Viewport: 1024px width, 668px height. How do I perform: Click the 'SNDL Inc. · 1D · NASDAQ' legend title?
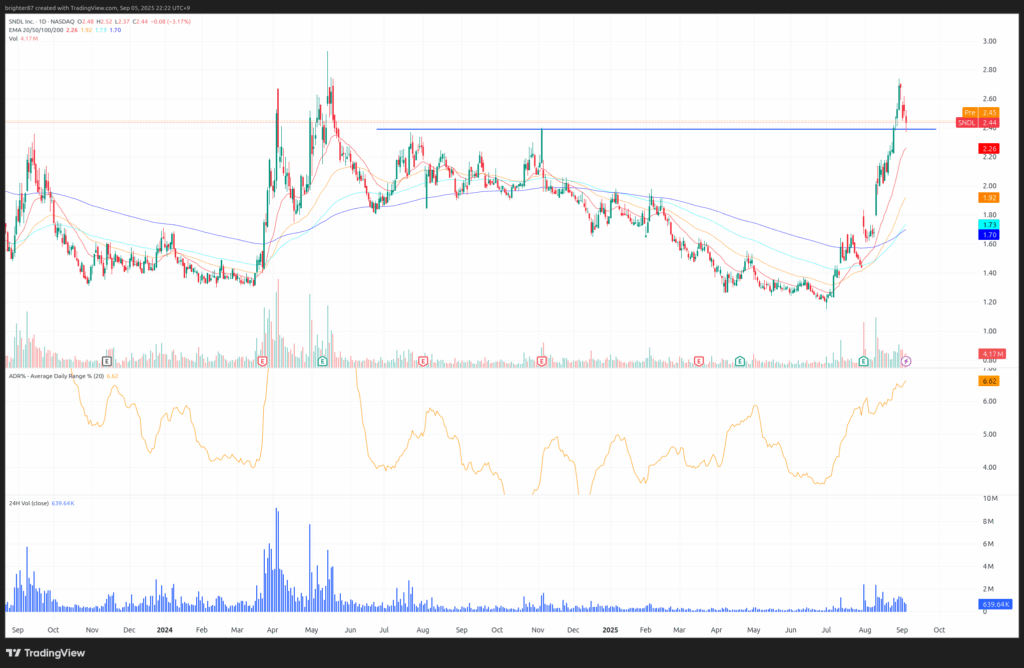click(41, 22)
